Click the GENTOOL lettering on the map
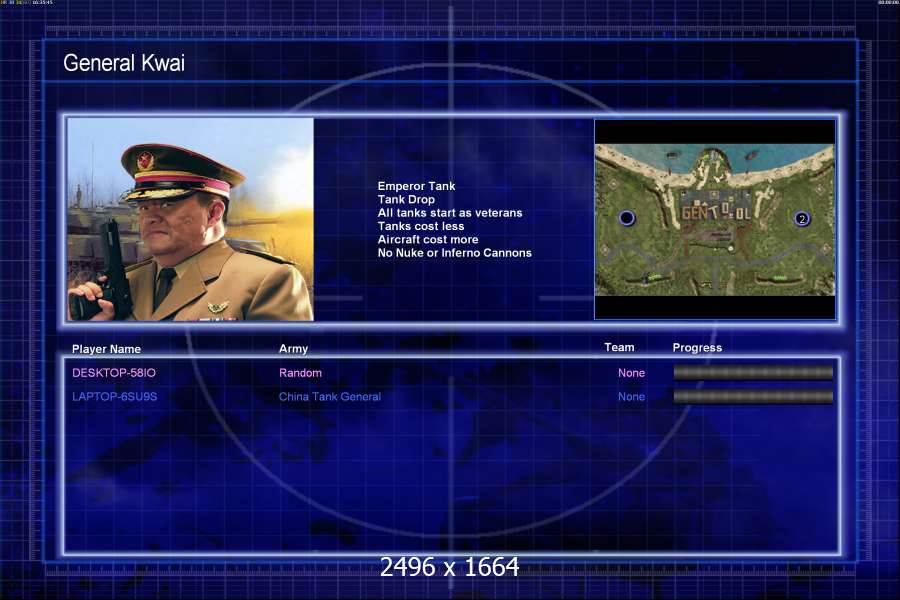Image resolution: width=900 pixels, height=600 pixels. click(716, 213)
